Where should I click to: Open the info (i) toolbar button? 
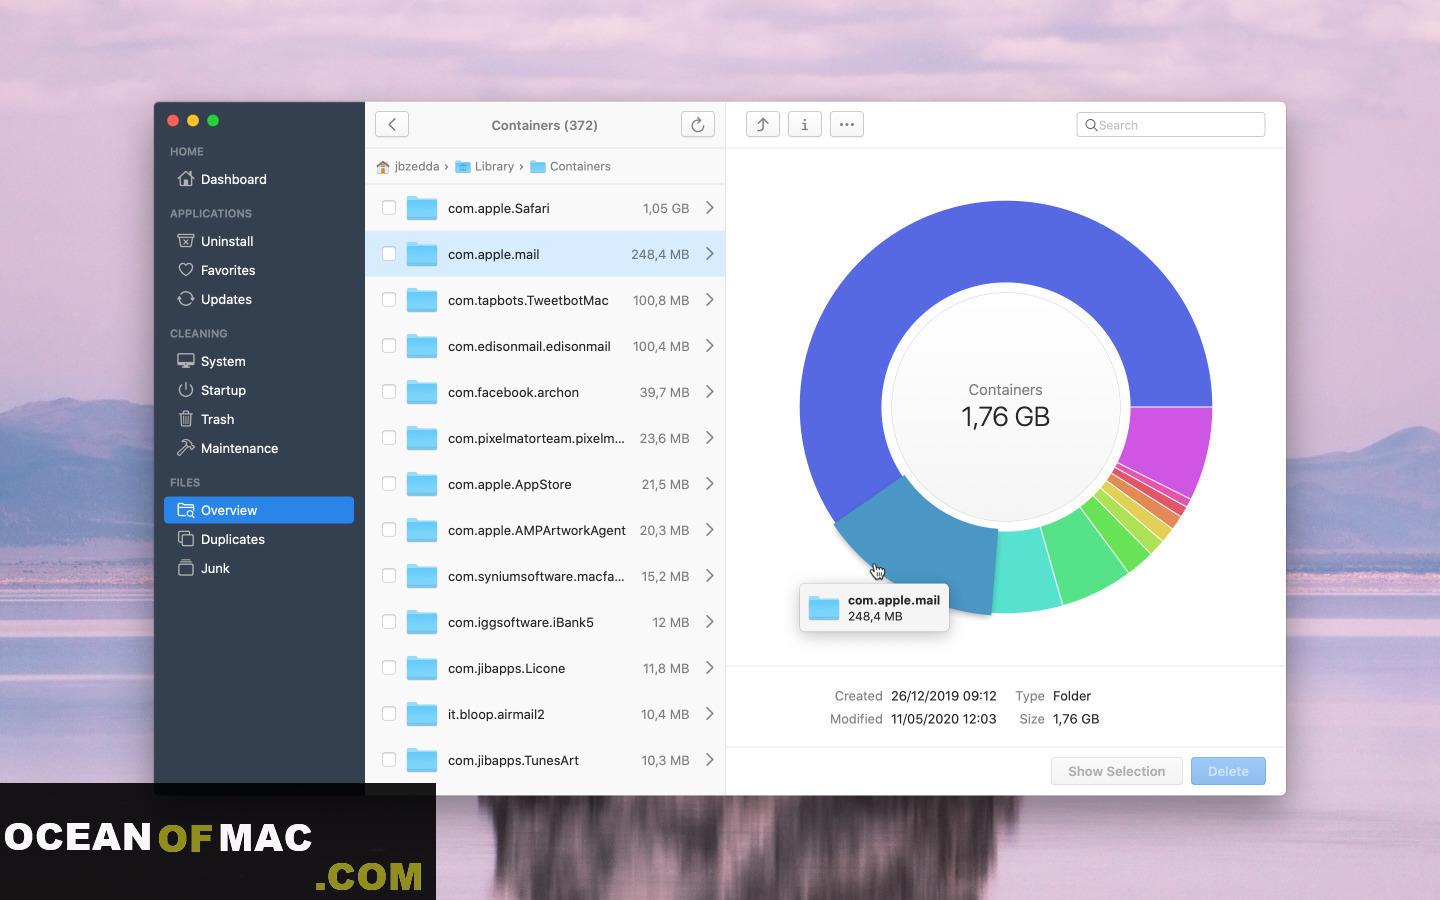click(x=805, y=125)
